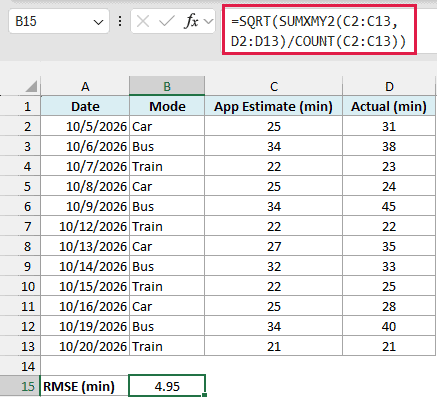
Task: Click the Mode header cell
Action: 167,106
